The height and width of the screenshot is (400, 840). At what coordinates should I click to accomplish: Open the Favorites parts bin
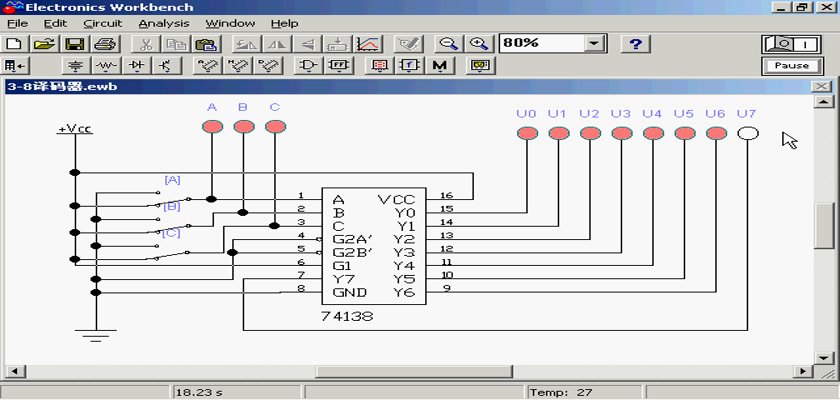point(14,66)
